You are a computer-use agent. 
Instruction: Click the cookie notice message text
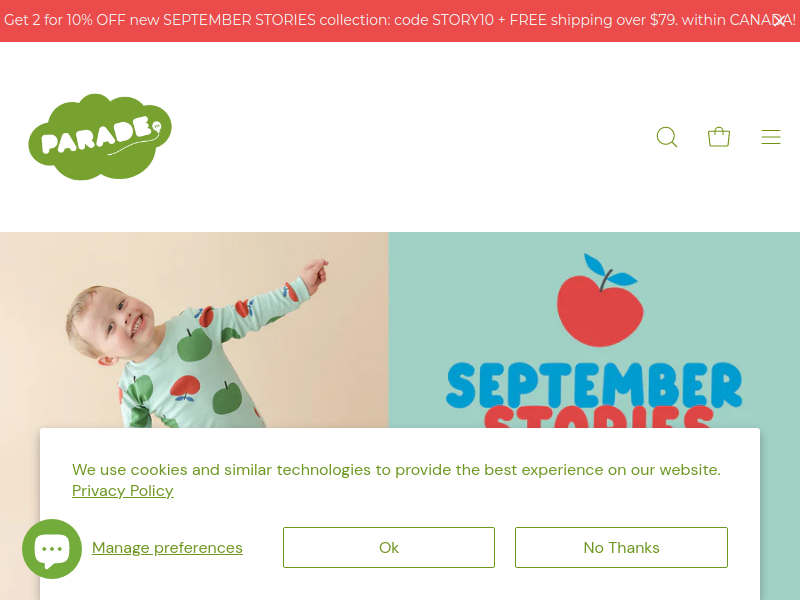396,470
